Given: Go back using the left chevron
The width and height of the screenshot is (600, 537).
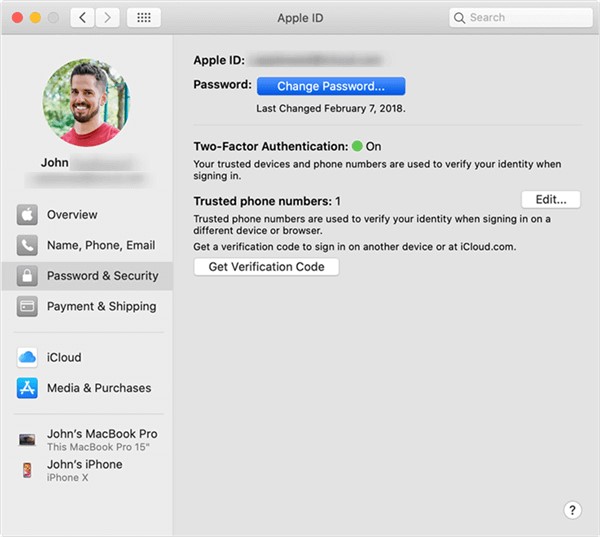Looking at the screenshot, I should (83, 18).
